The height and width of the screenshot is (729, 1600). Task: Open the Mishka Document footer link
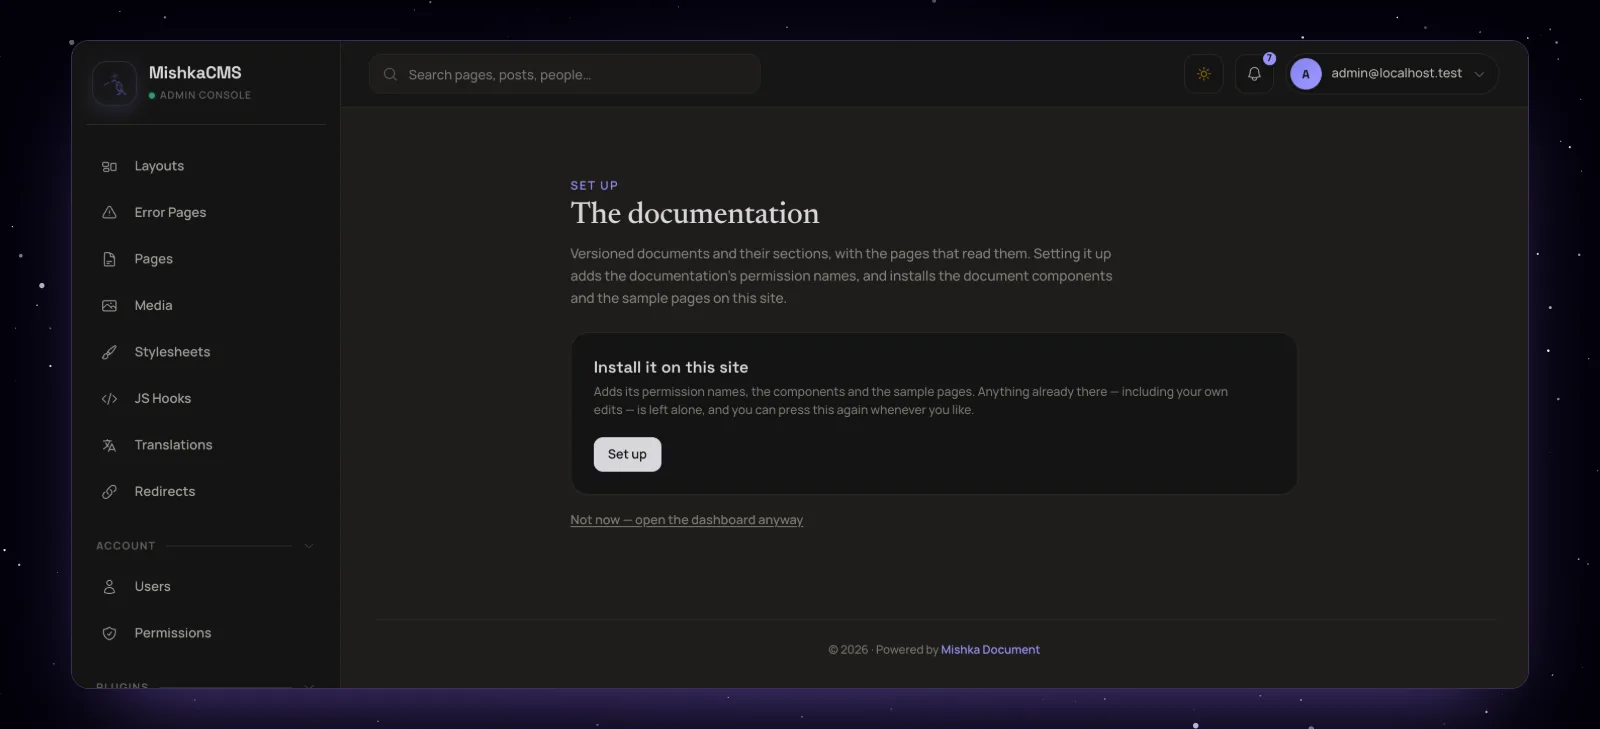[x=990, y=650]
